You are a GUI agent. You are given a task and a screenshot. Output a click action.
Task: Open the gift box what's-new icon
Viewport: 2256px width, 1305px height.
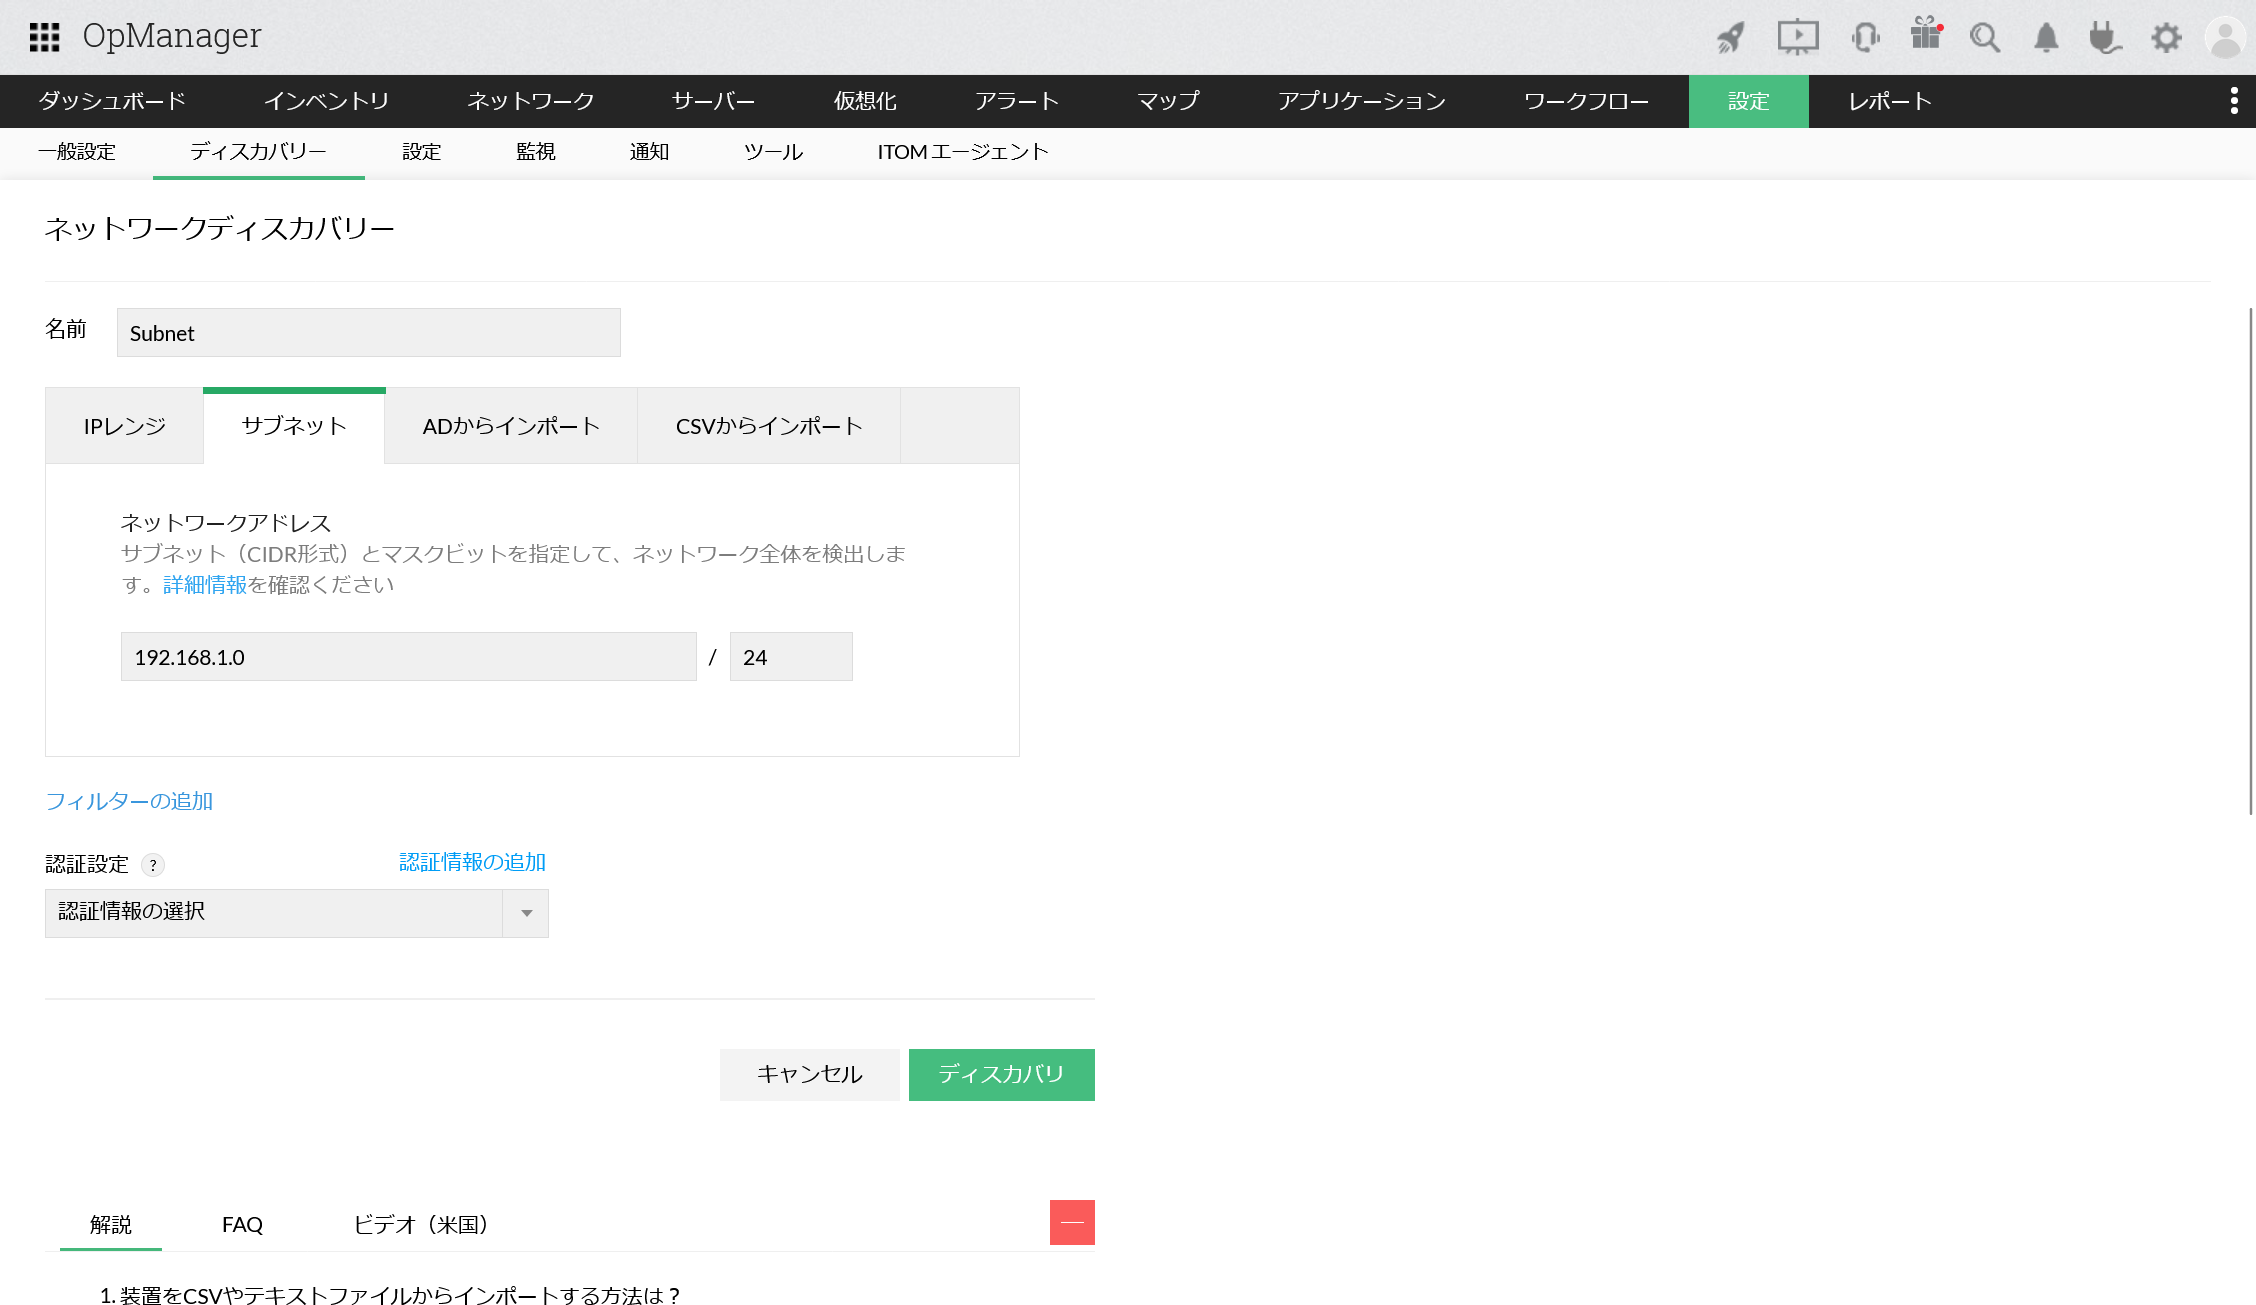(1925, 35)
